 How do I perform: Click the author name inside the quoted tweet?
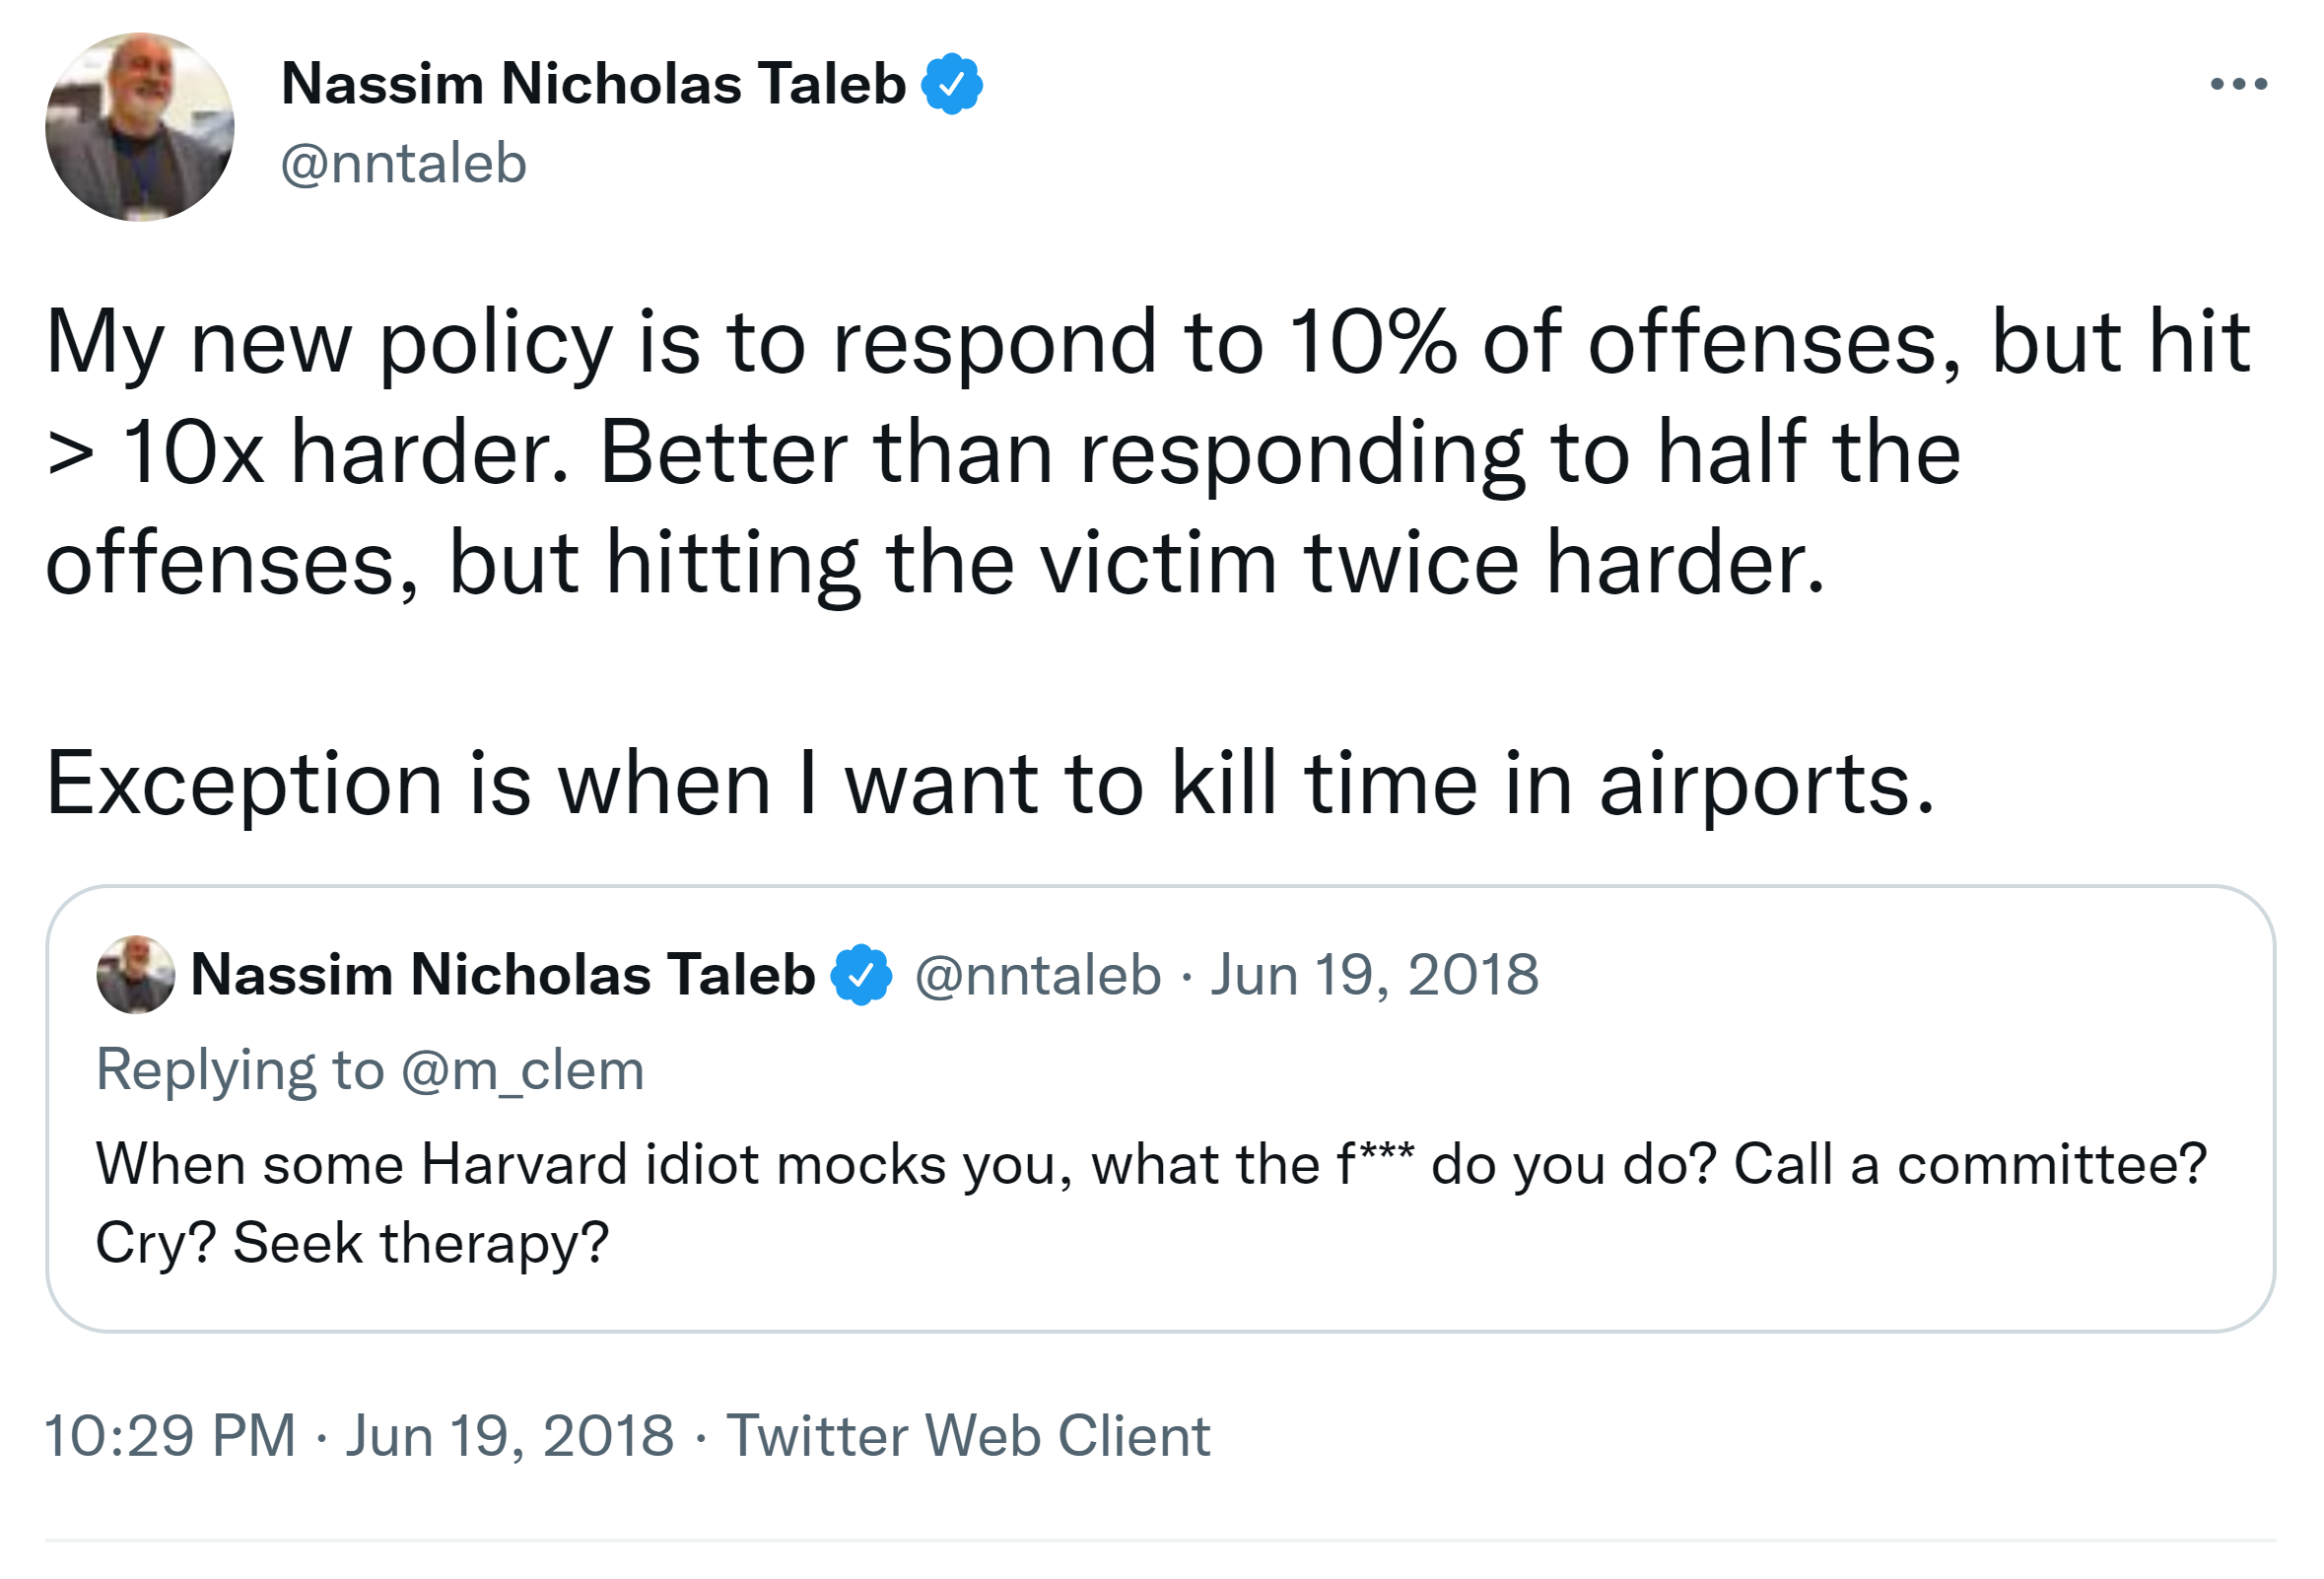tap(502, 974)
